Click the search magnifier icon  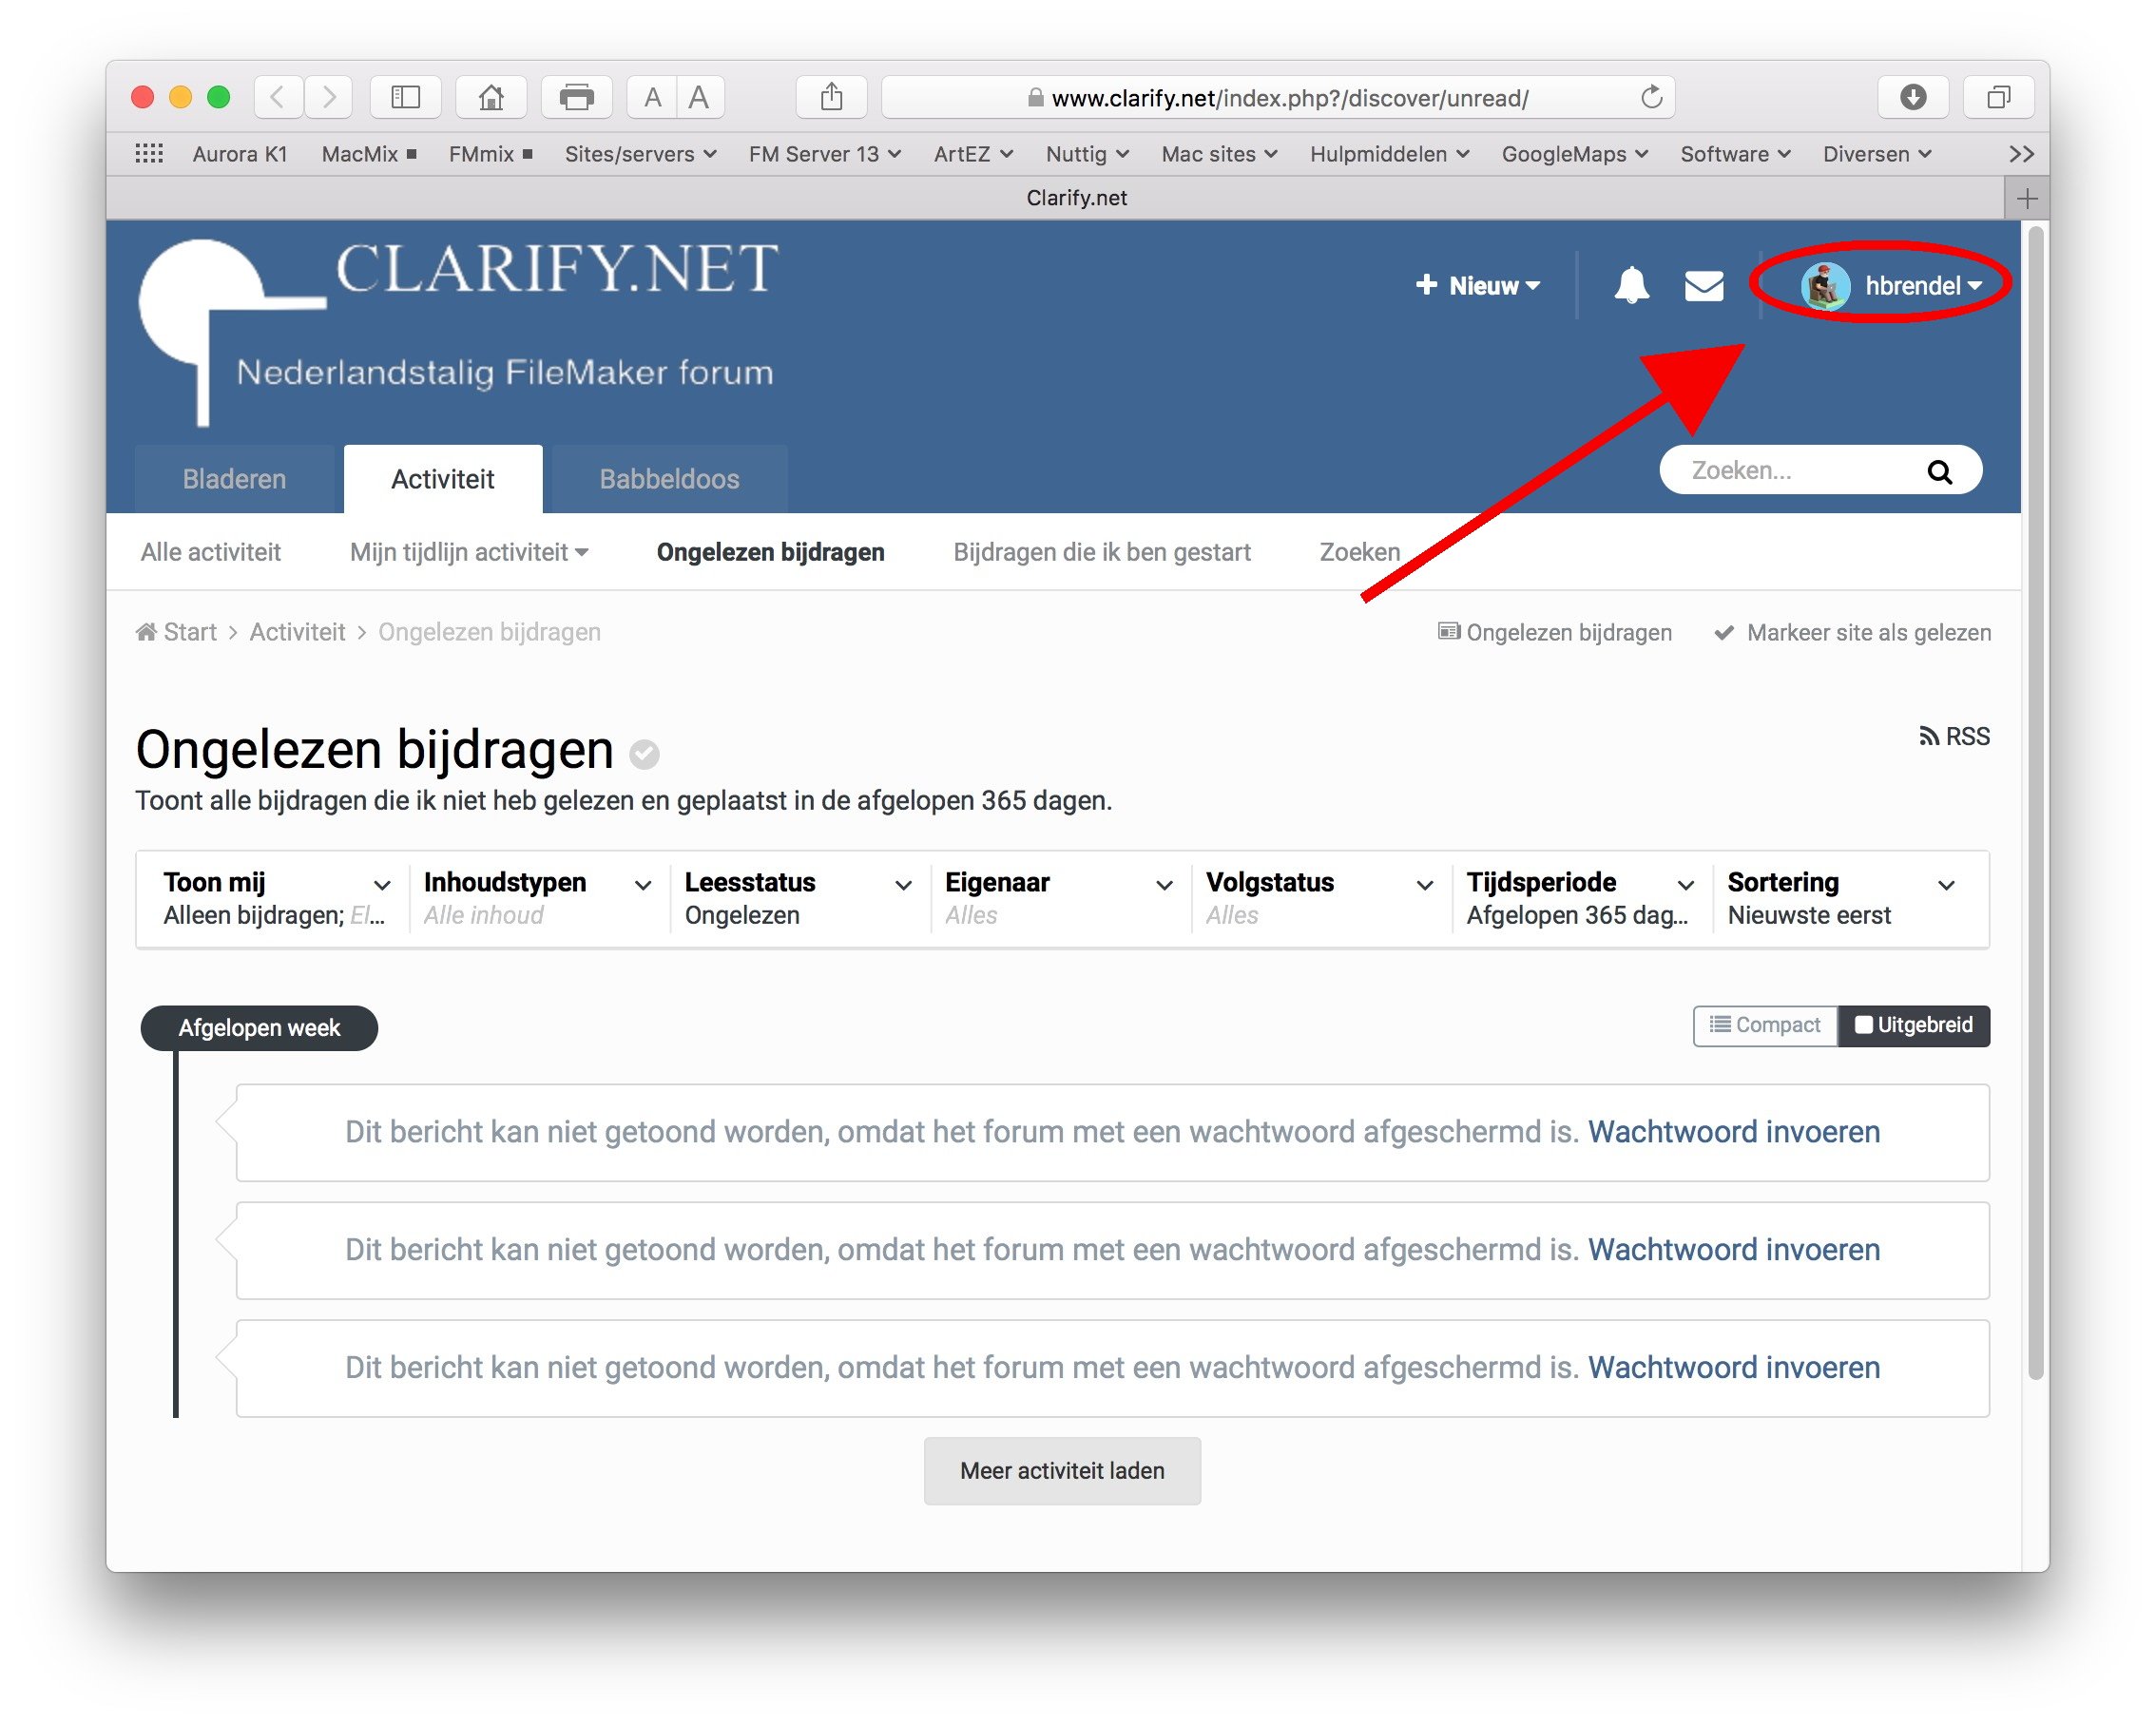pos(1938,471)
